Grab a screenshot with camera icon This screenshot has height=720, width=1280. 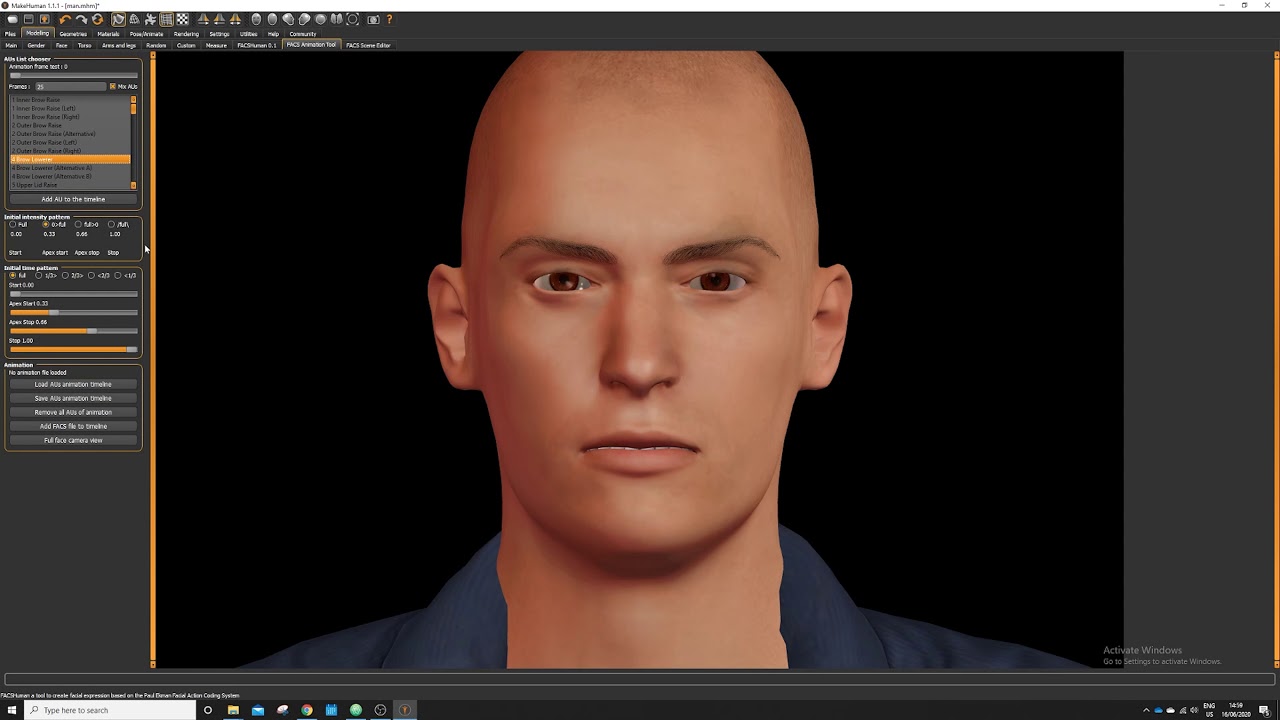(x=373, y=19)
